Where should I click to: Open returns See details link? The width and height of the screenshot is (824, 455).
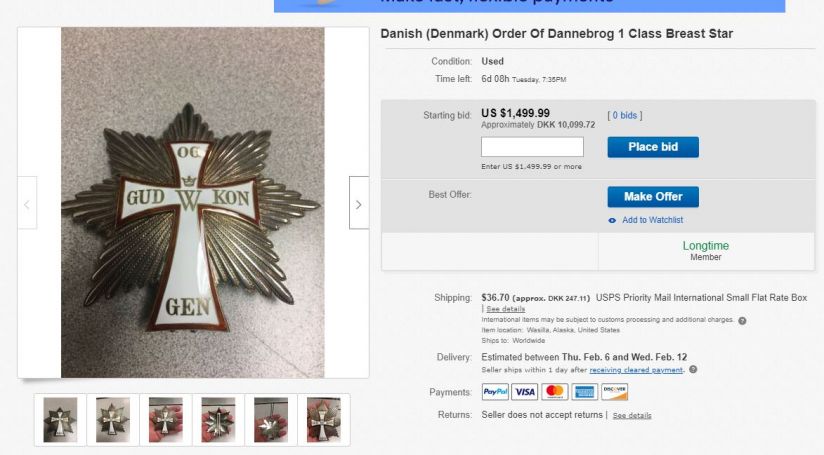pos(632,416)
